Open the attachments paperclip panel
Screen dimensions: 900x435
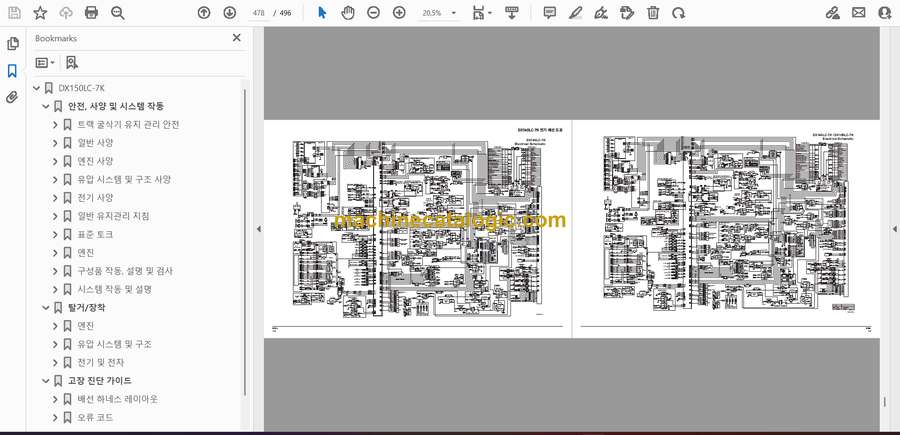[x=12, y=97]
